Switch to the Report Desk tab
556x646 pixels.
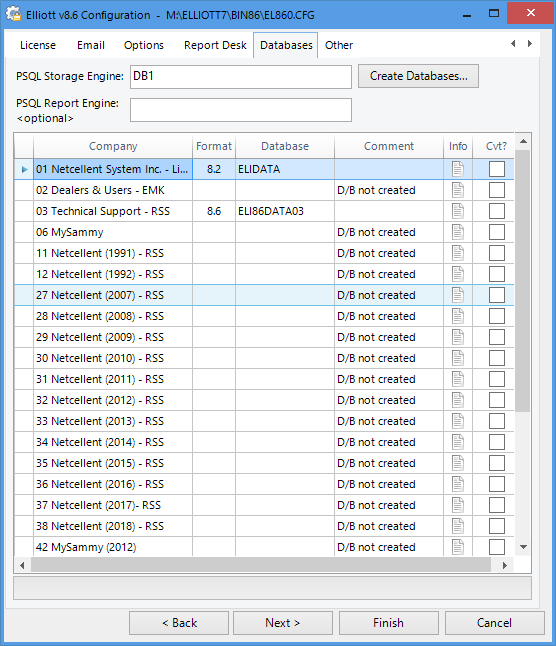click(215, 45)
